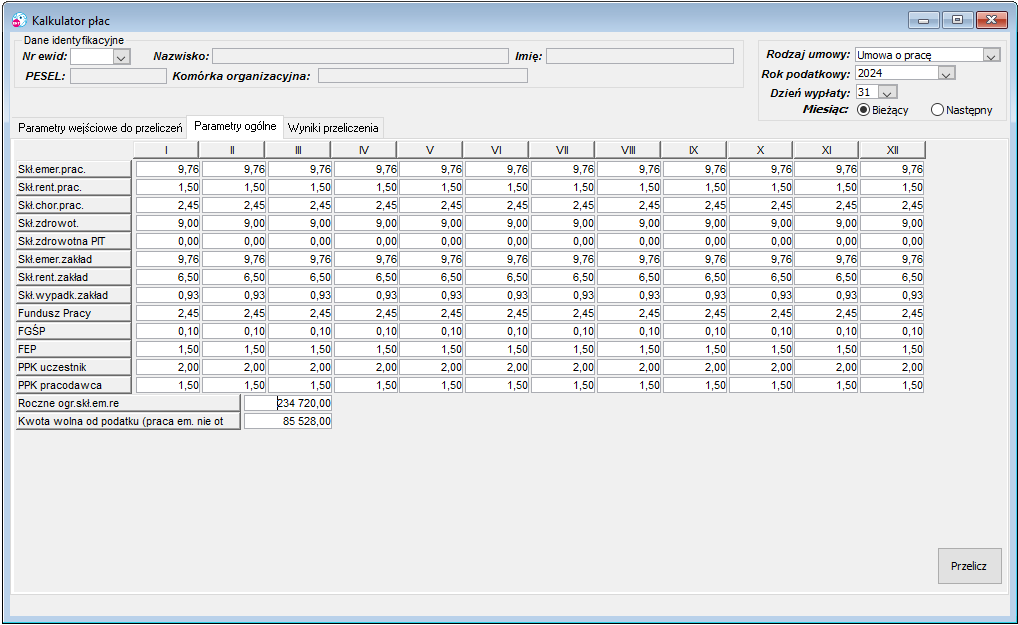Click the Skł.zdrowotna PIT row label
1018x625 pixels.
pyautogui.click(x=73, y=241)
